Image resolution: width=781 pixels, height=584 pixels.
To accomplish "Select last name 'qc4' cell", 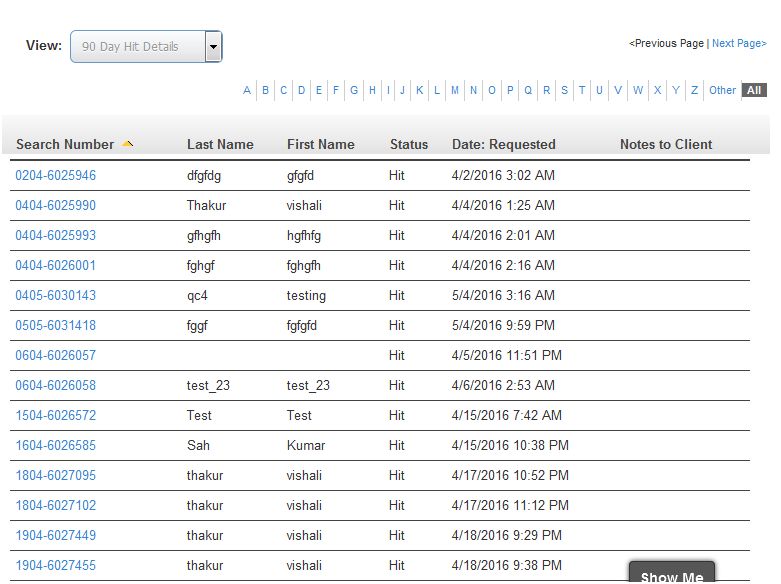I will (x=197, y=296).
